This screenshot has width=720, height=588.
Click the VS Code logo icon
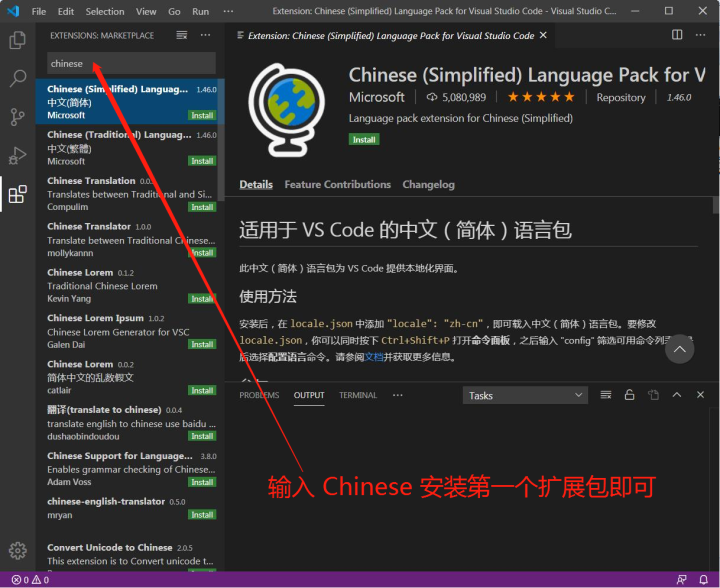tap(13, 11)
